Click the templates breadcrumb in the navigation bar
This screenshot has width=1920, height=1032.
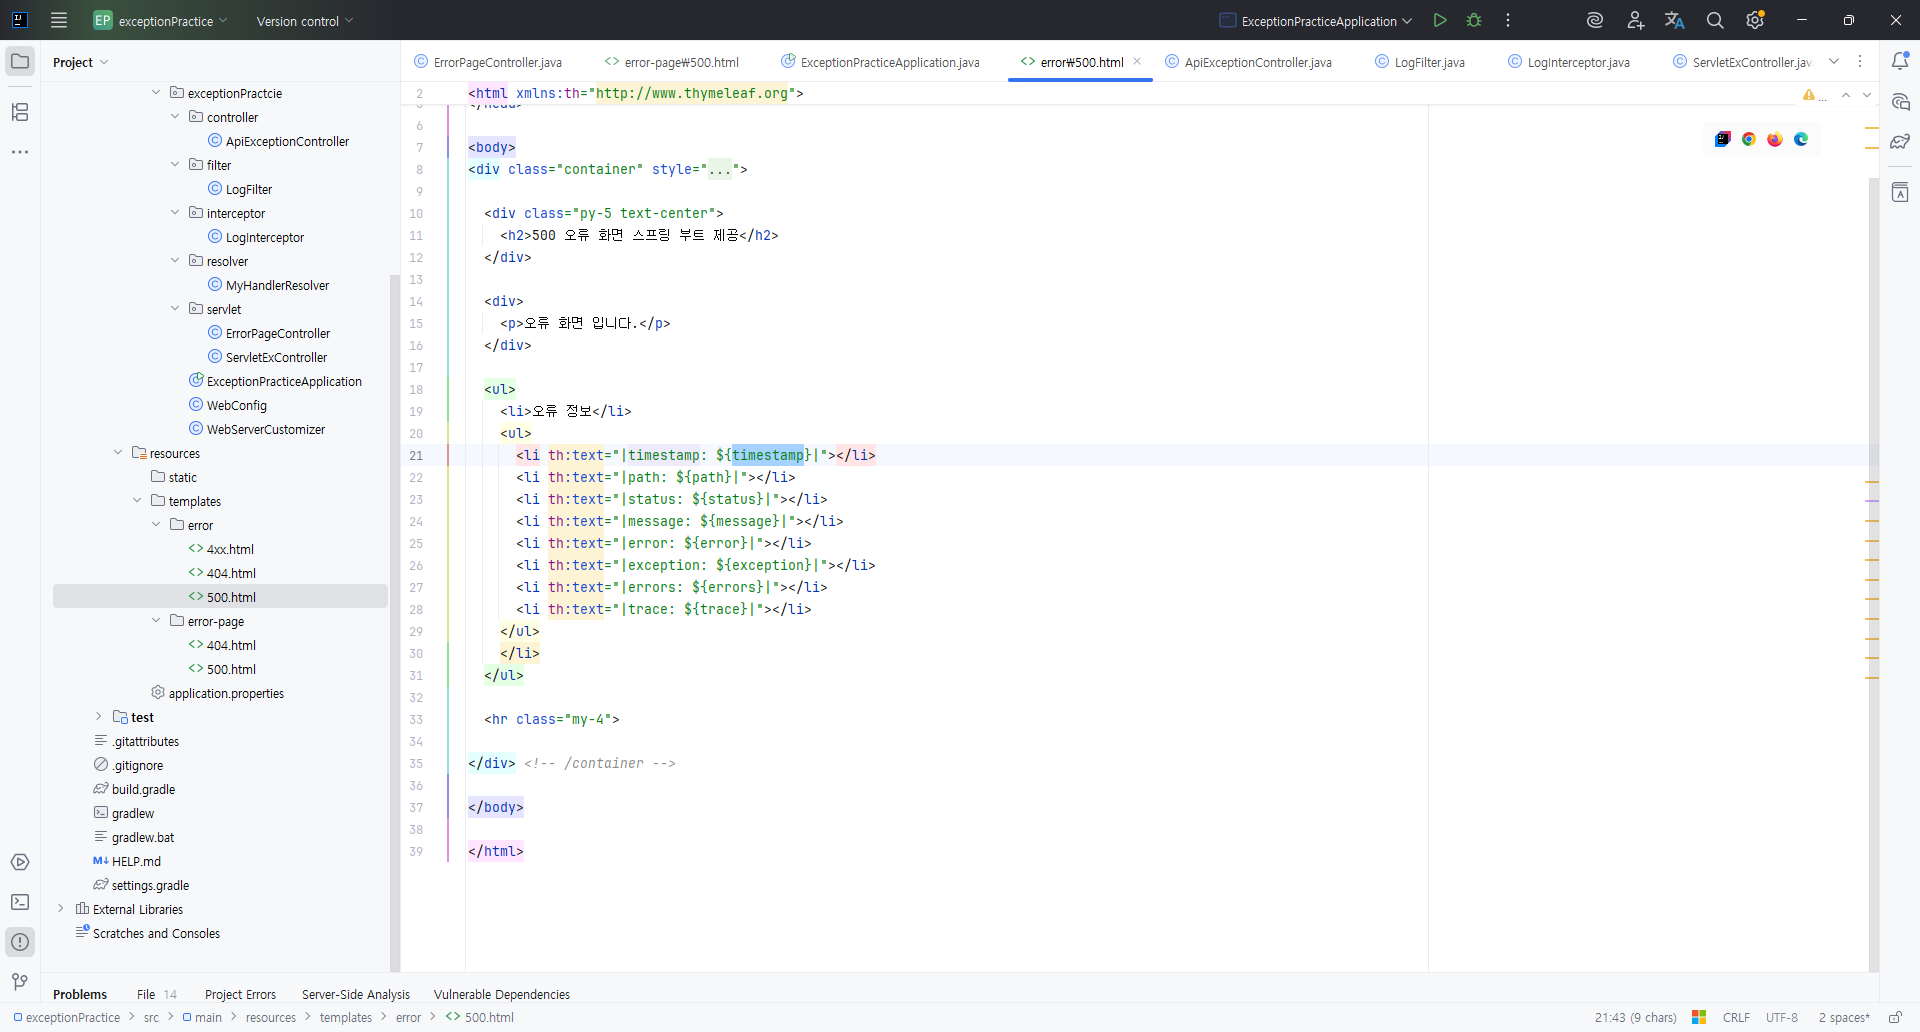tap(345, 1017)
